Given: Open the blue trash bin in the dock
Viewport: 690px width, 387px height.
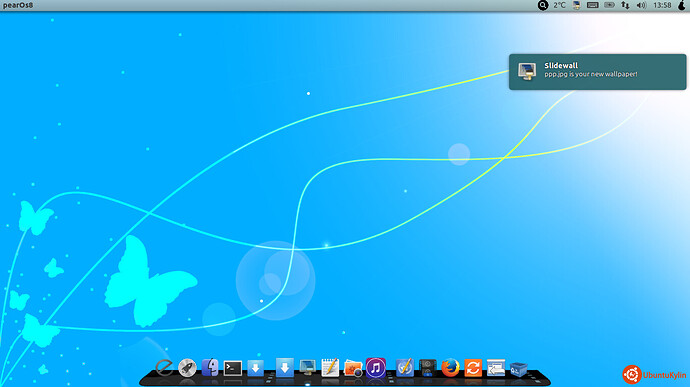Looking at the screenshot, I should point(519,369).
